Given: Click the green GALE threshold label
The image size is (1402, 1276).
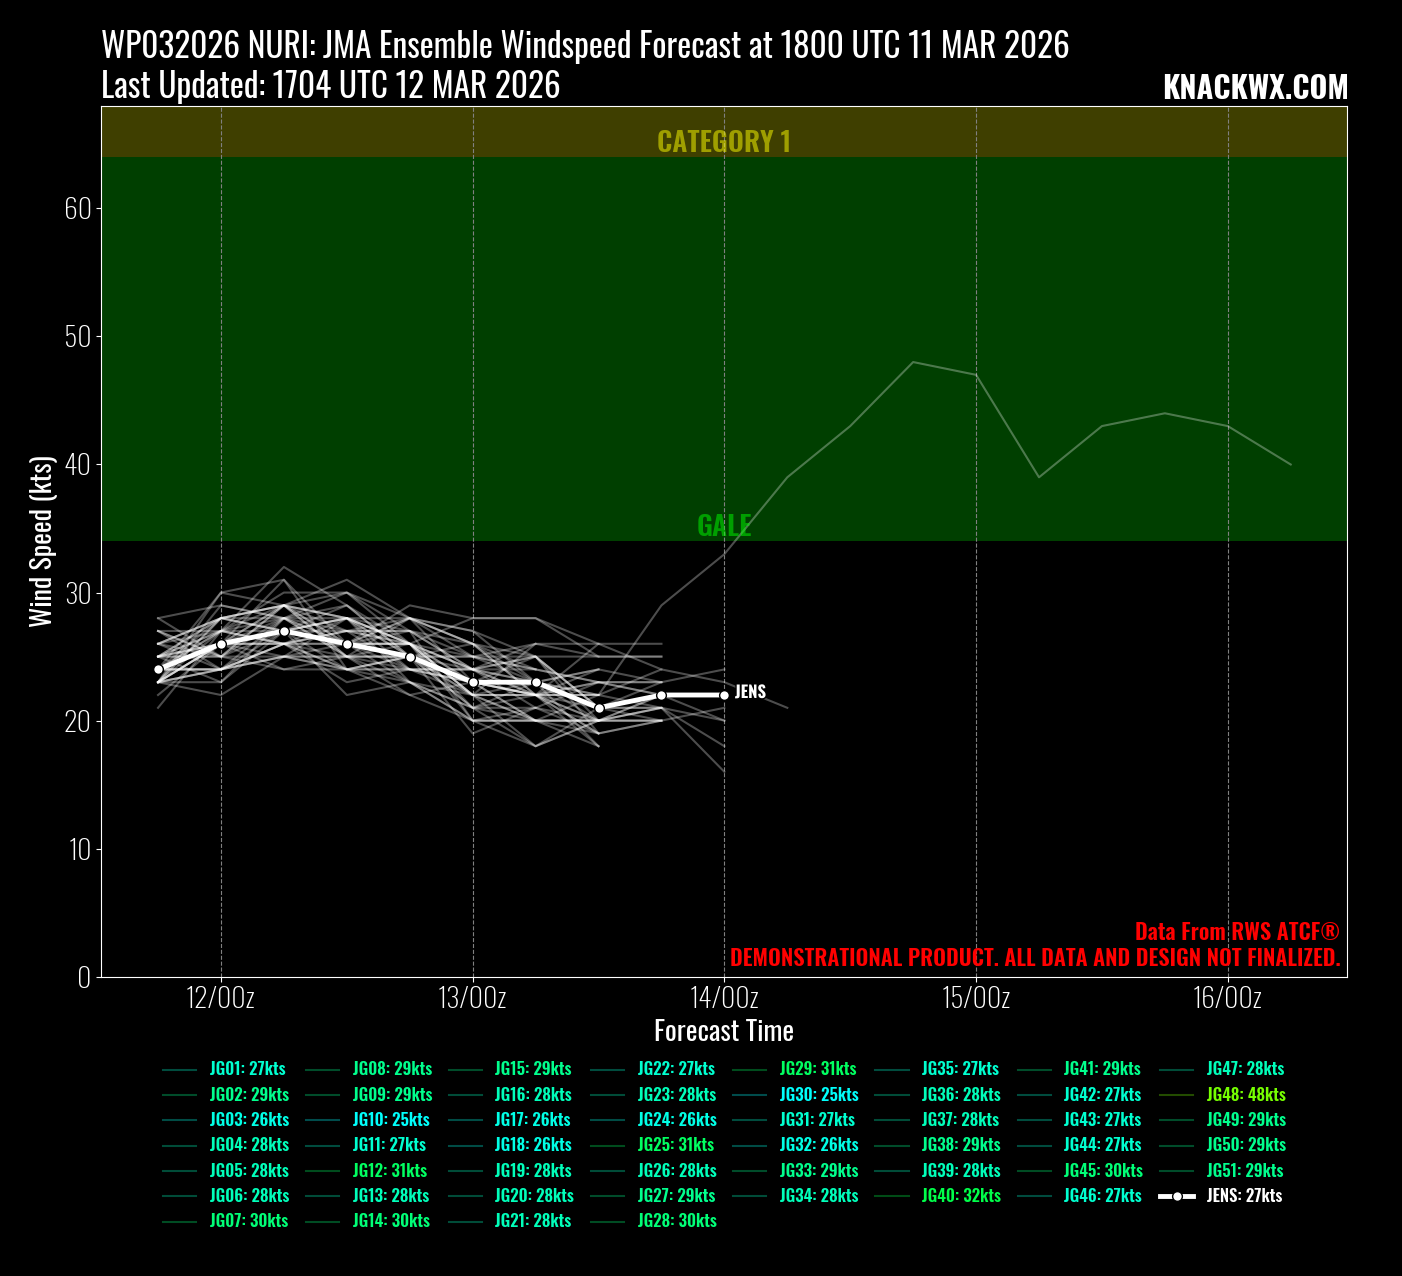Looking at the screenshot, I should click(x=724, y=525).
